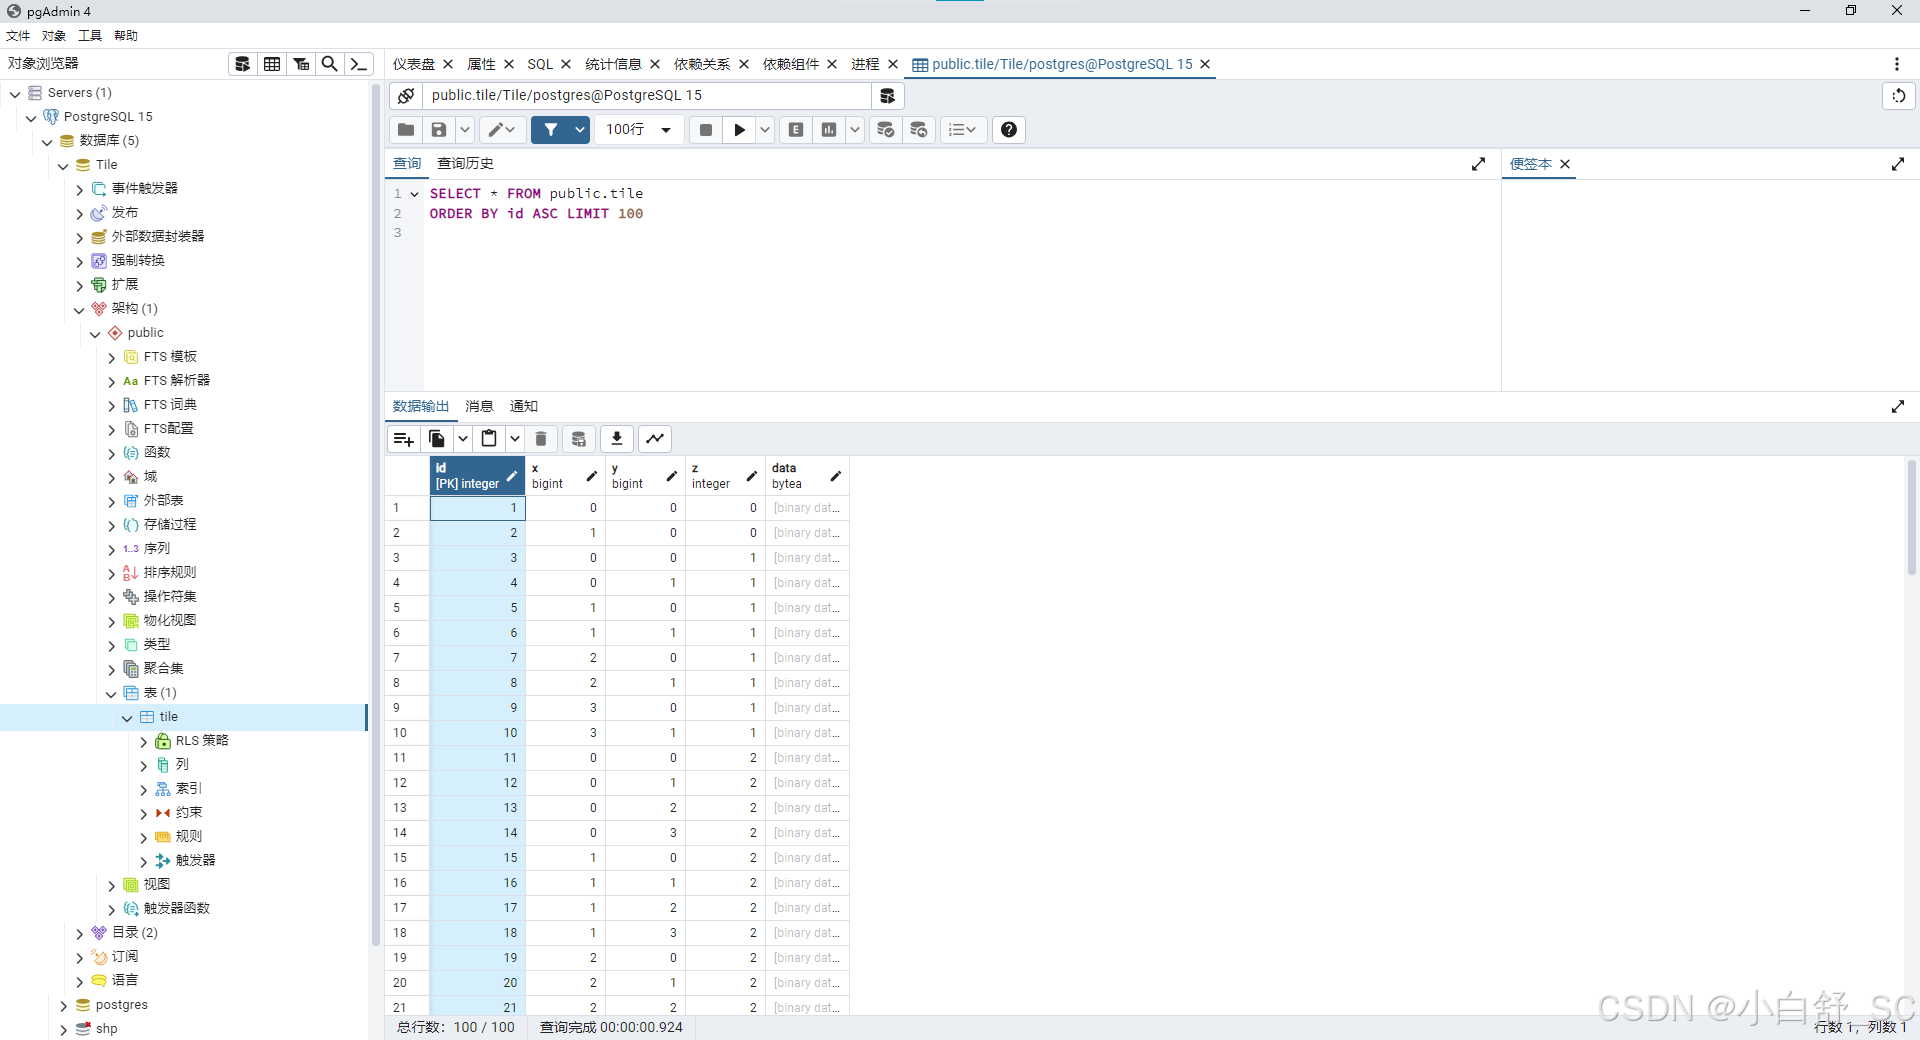This screenshot has width=1920, height=1040.
Task: Click the save data changes icon
Action: (x=579, y=439)
